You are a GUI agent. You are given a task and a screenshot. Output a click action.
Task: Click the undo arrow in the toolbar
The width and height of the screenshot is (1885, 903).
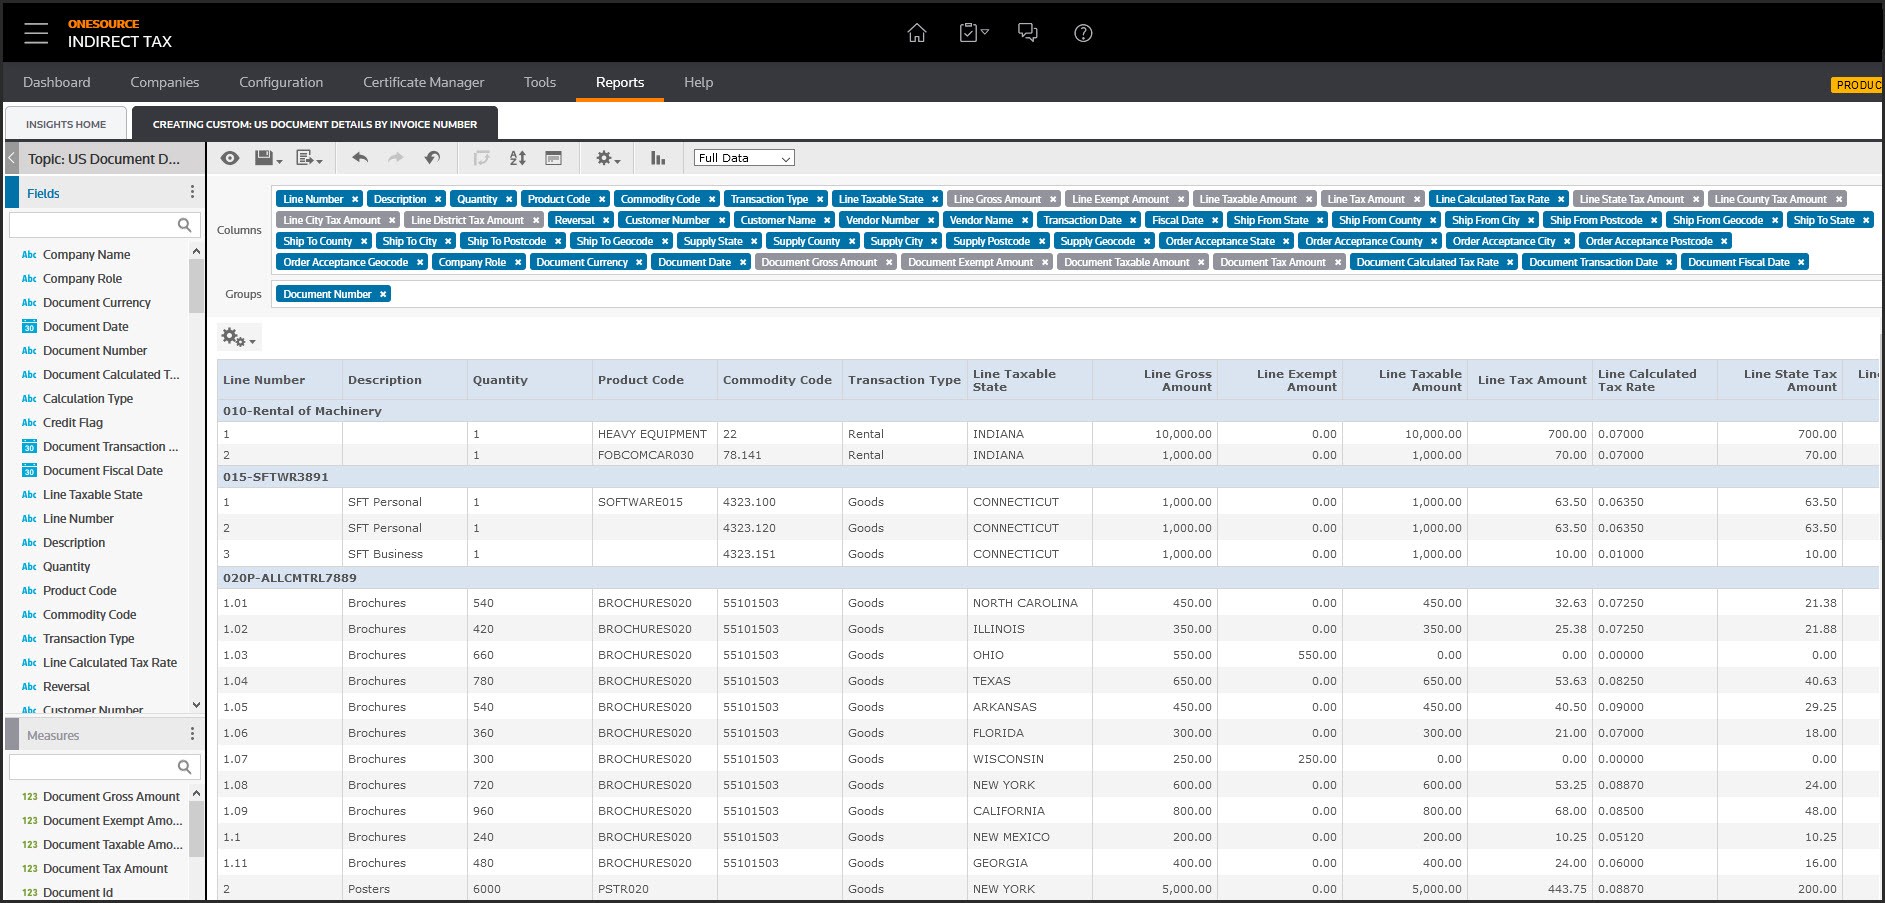(x=360, y=158)
